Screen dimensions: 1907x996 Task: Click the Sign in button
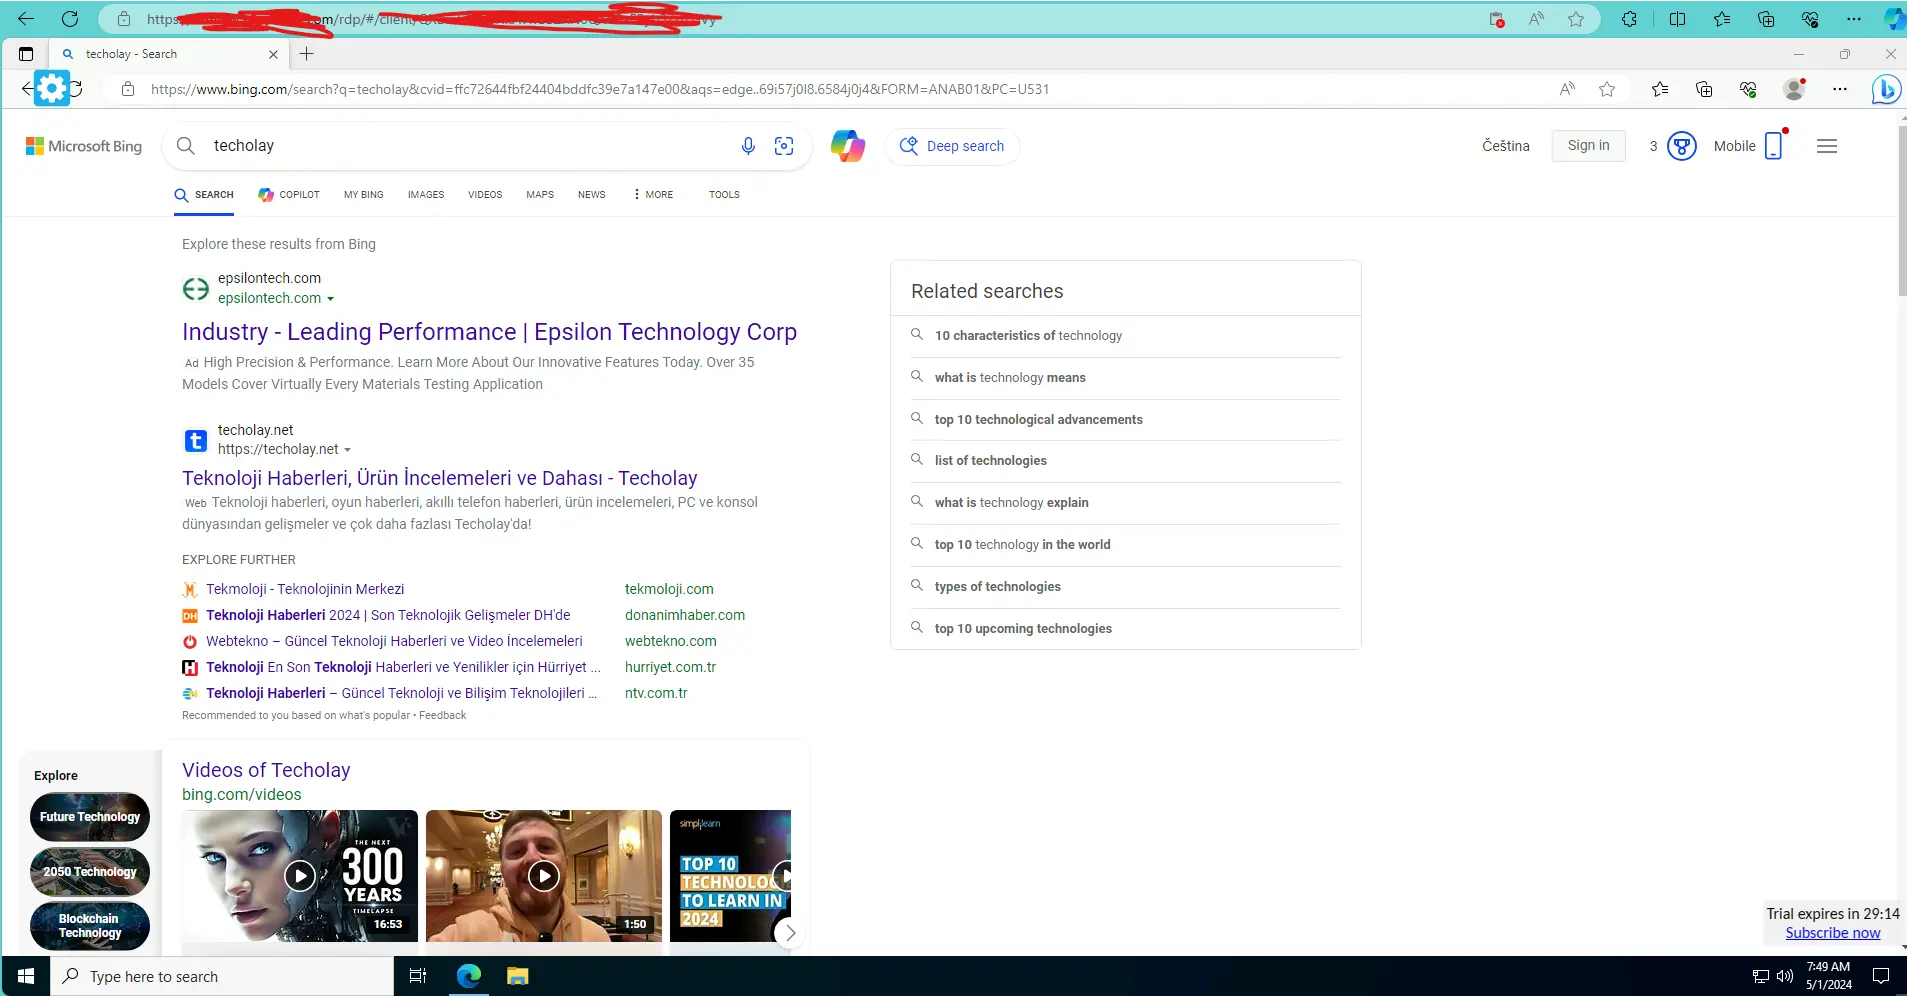(1589, 146)
